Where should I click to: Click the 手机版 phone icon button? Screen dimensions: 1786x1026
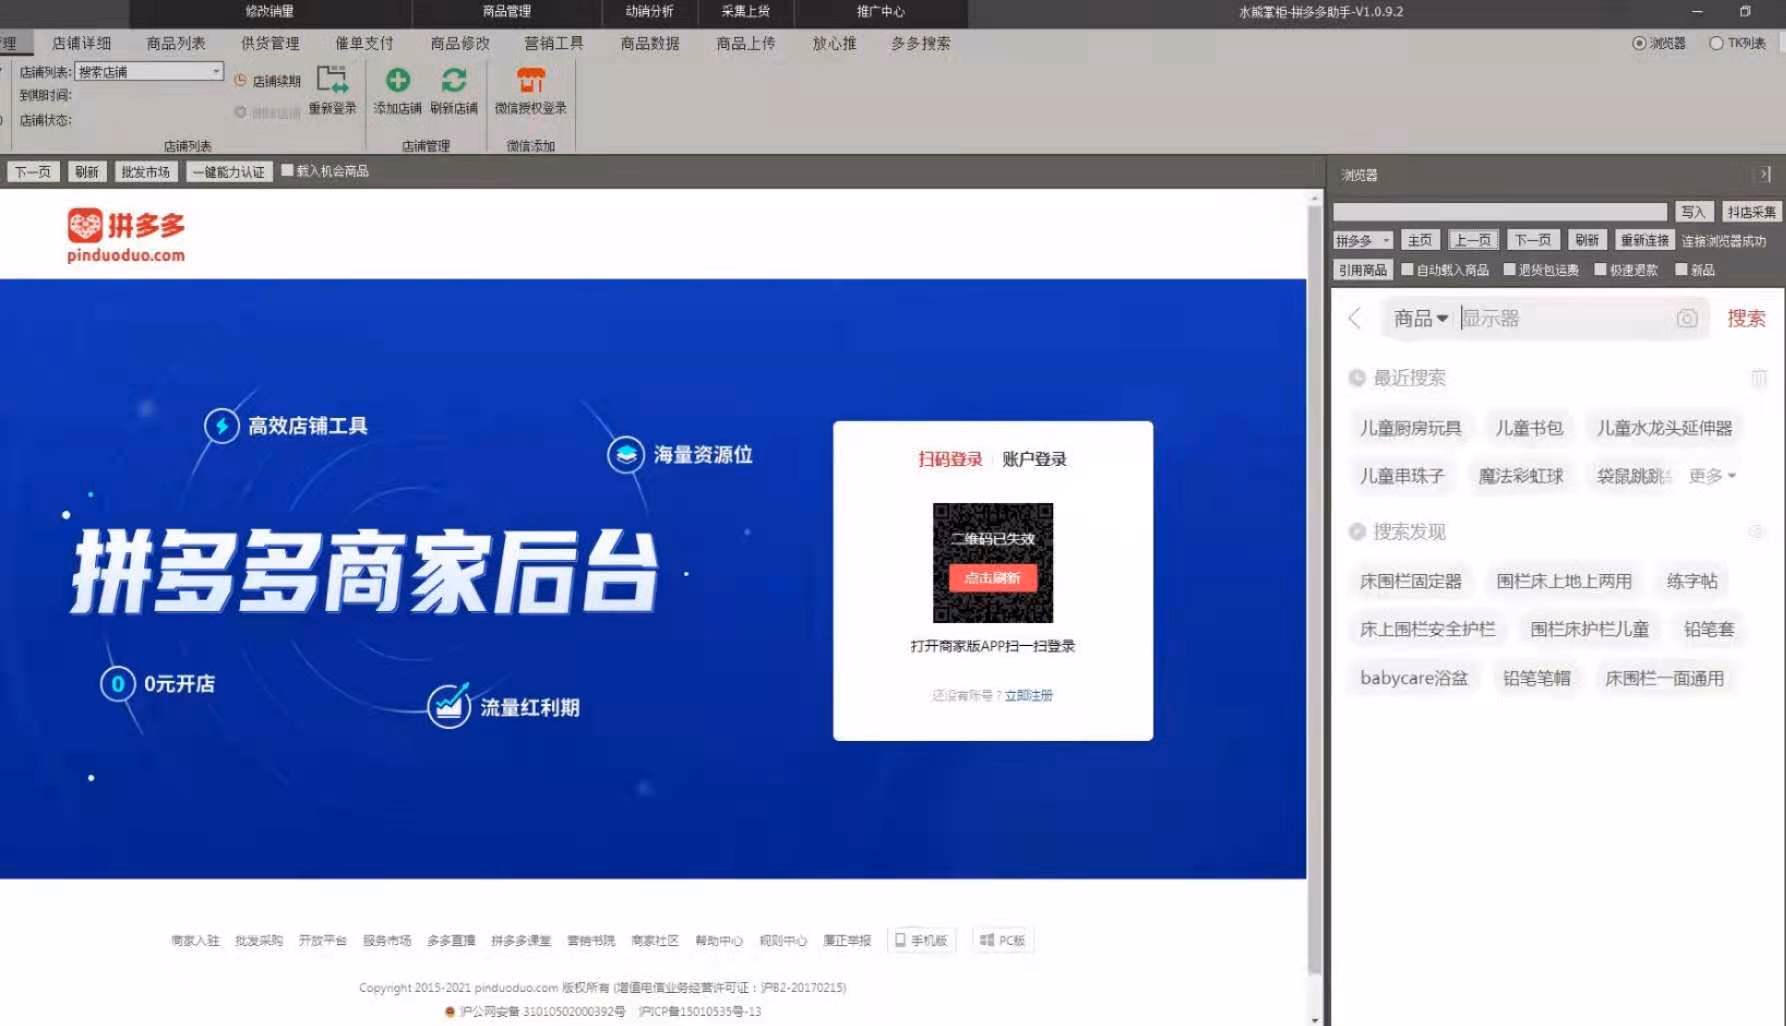click(x=921, y=940)
